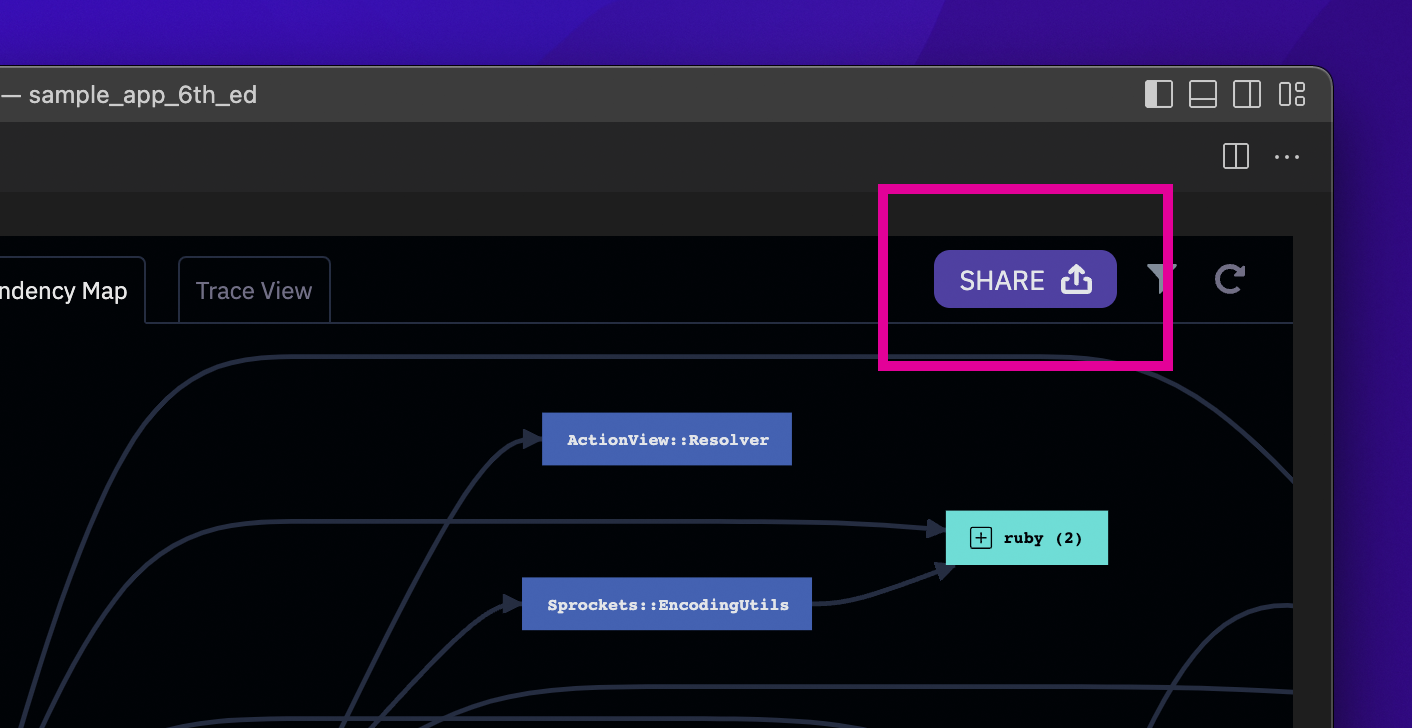Viewport: 1412px width, 728px height.
Task: Split the editor right
Action: (x=1236, y=157)
